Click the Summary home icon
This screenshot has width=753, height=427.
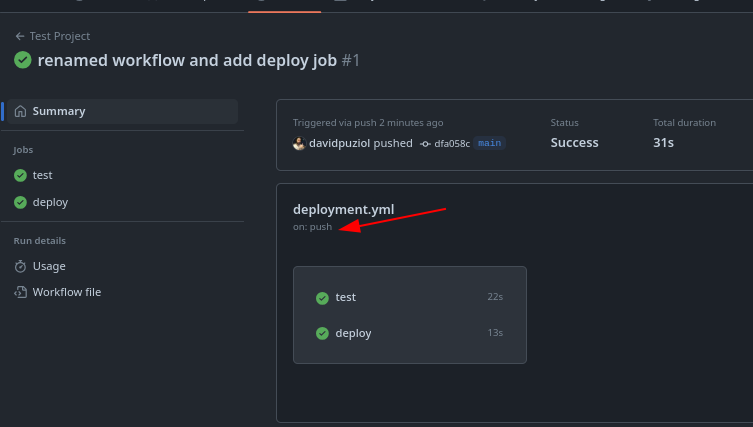(20, 111)
